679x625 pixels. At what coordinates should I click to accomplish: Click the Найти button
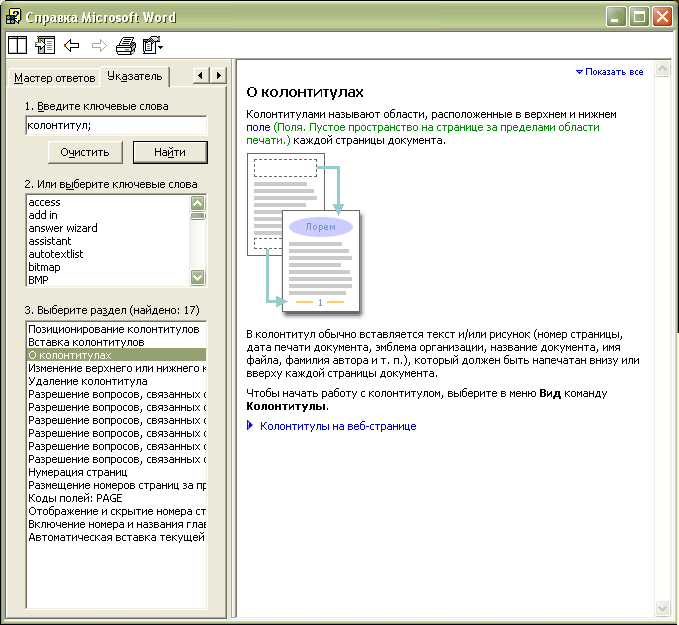(x=170, y=152)
